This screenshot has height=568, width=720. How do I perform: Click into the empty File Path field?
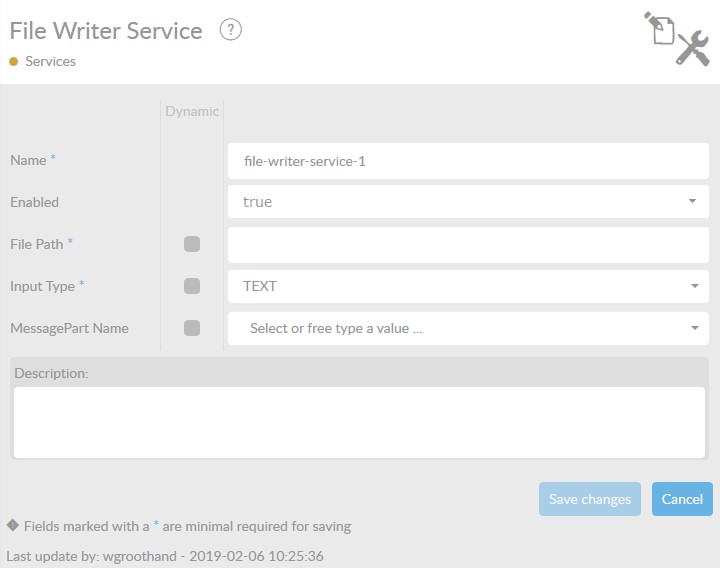[468, 244]
